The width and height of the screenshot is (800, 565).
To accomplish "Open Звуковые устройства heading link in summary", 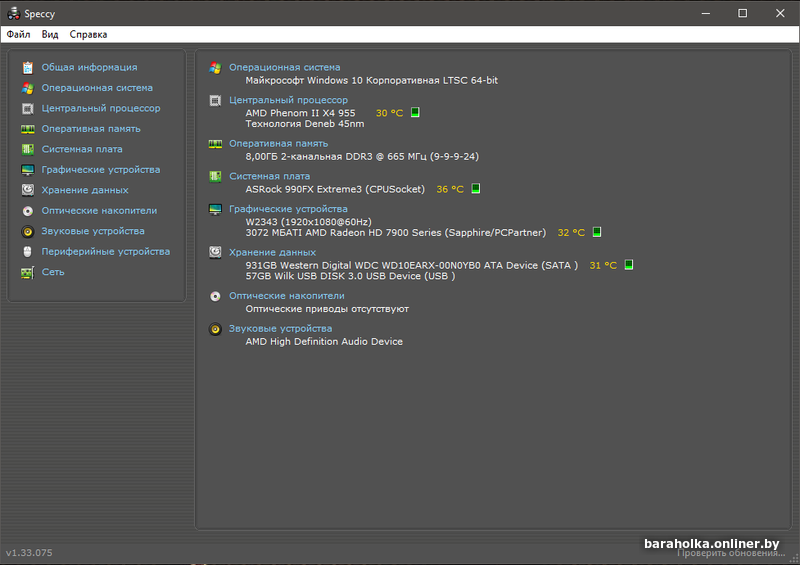I will click(x=280, y=328).
